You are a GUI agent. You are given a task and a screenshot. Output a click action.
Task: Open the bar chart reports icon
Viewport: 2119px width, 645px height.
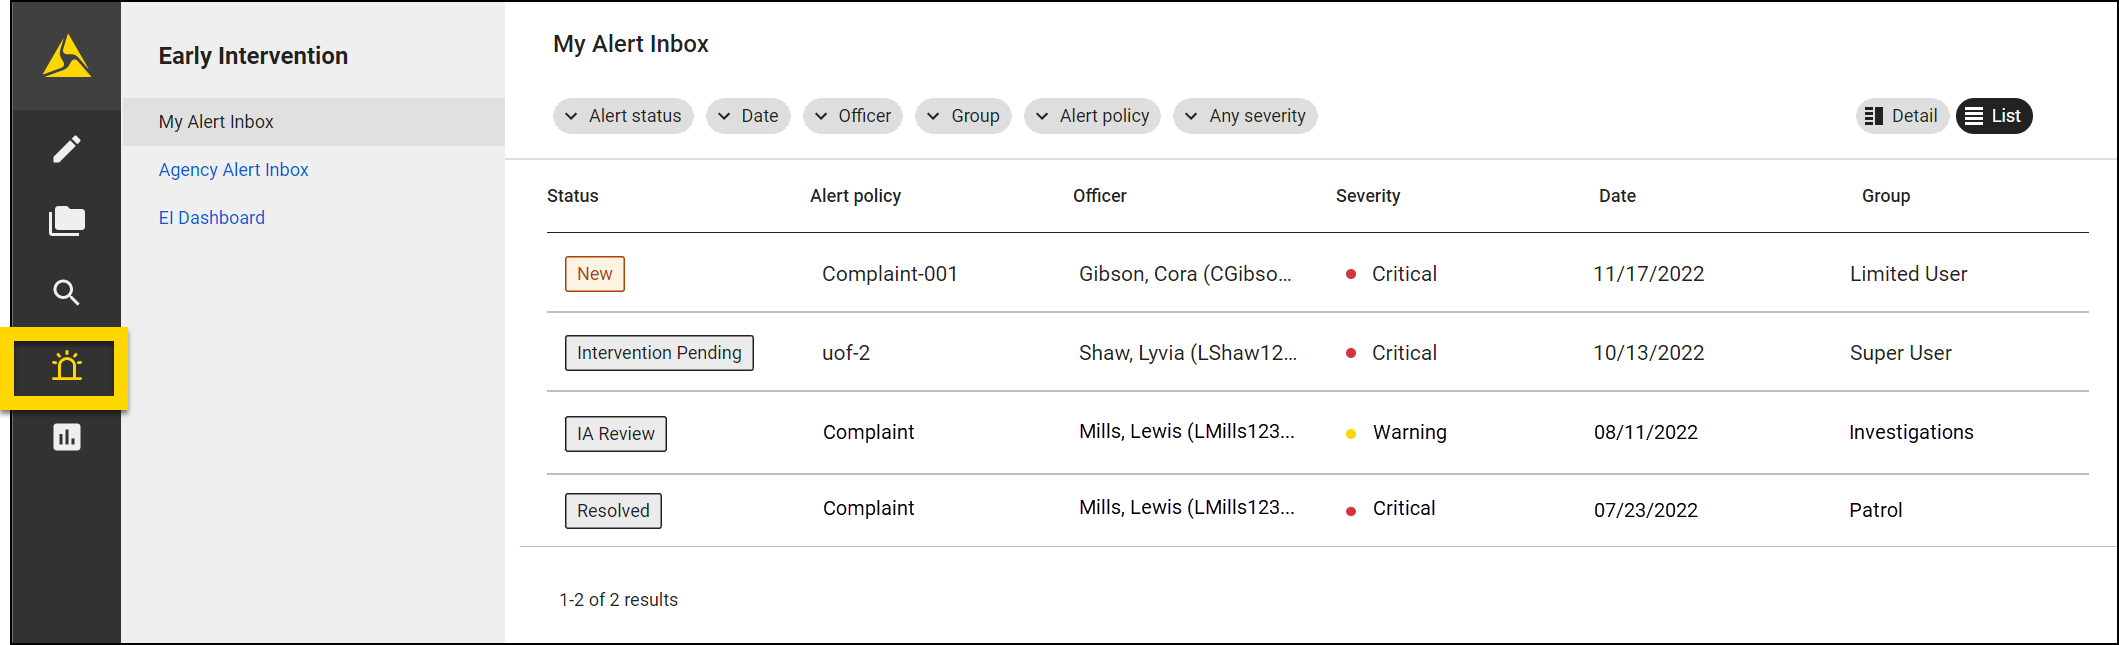click(67, 437)
